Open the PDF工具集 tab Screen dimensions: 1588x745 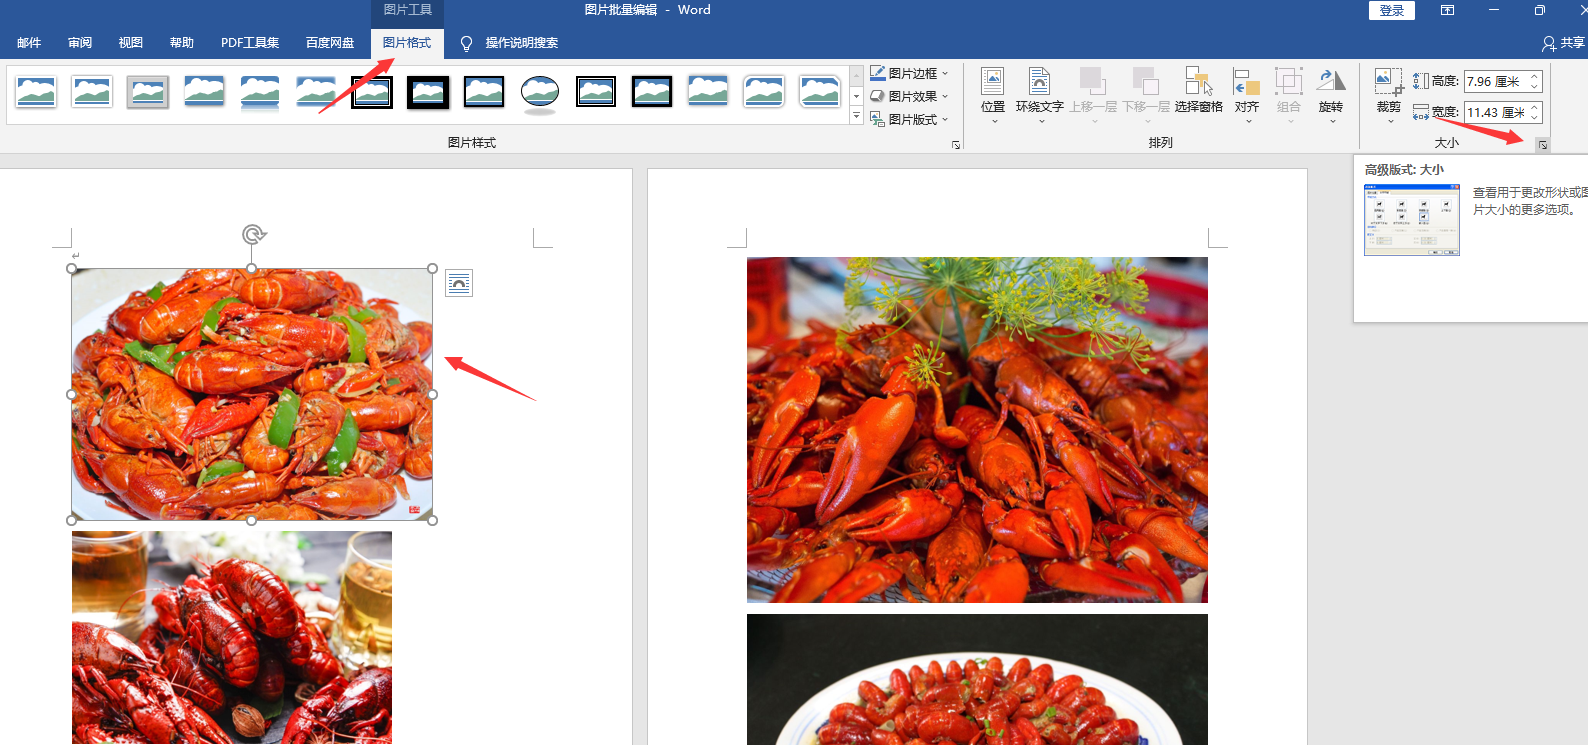pos(250,43)
